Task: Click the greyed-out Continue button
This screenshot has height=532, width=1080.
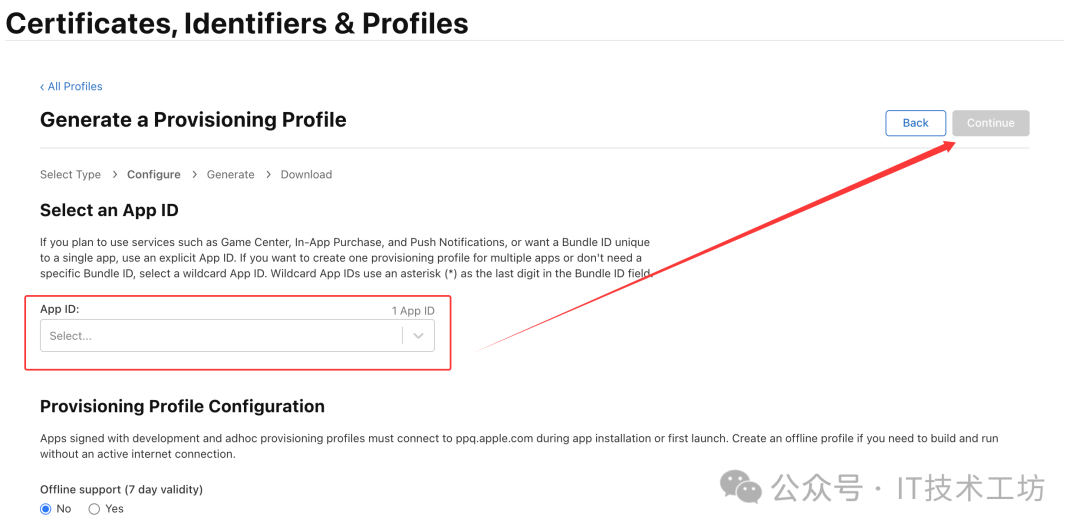Action: point(990,123)
